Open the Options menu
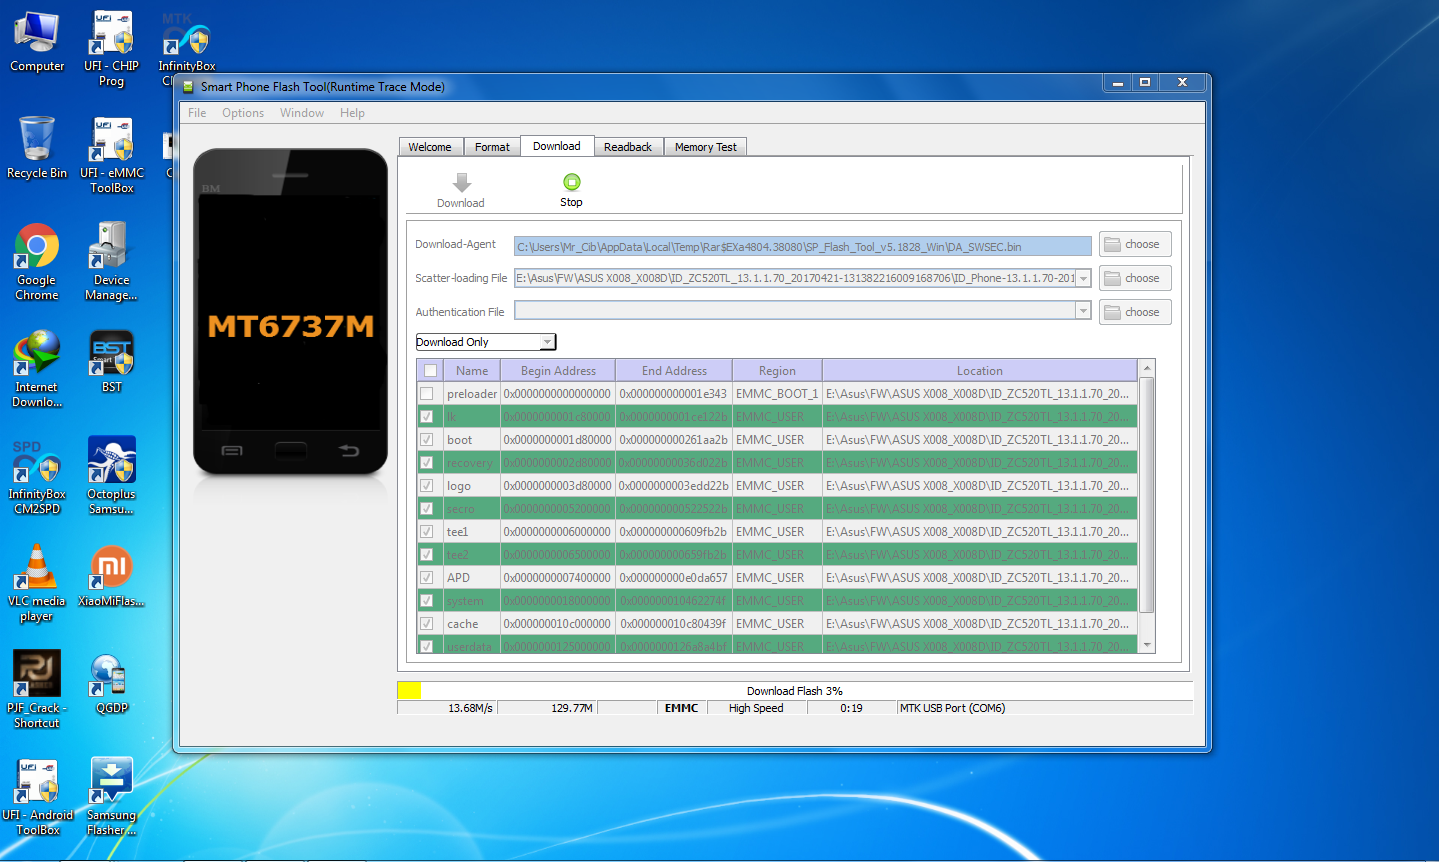1439x862 pixels. 243,113
